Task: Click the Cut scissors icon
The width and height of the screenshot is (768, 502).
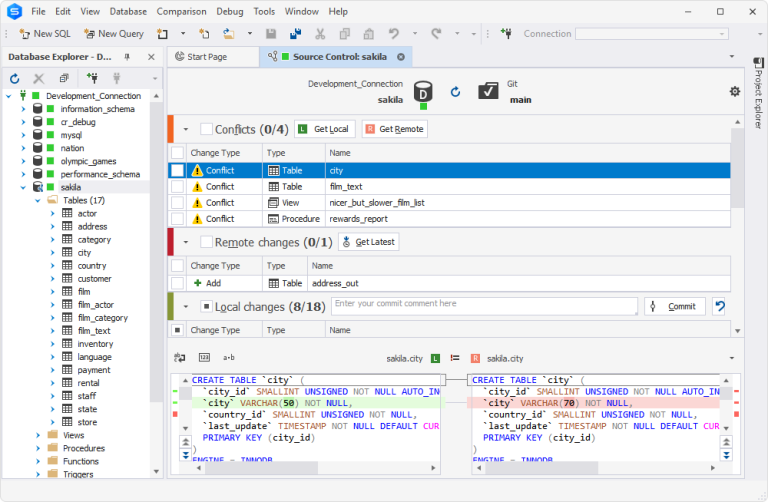Action: pos(320,34)
